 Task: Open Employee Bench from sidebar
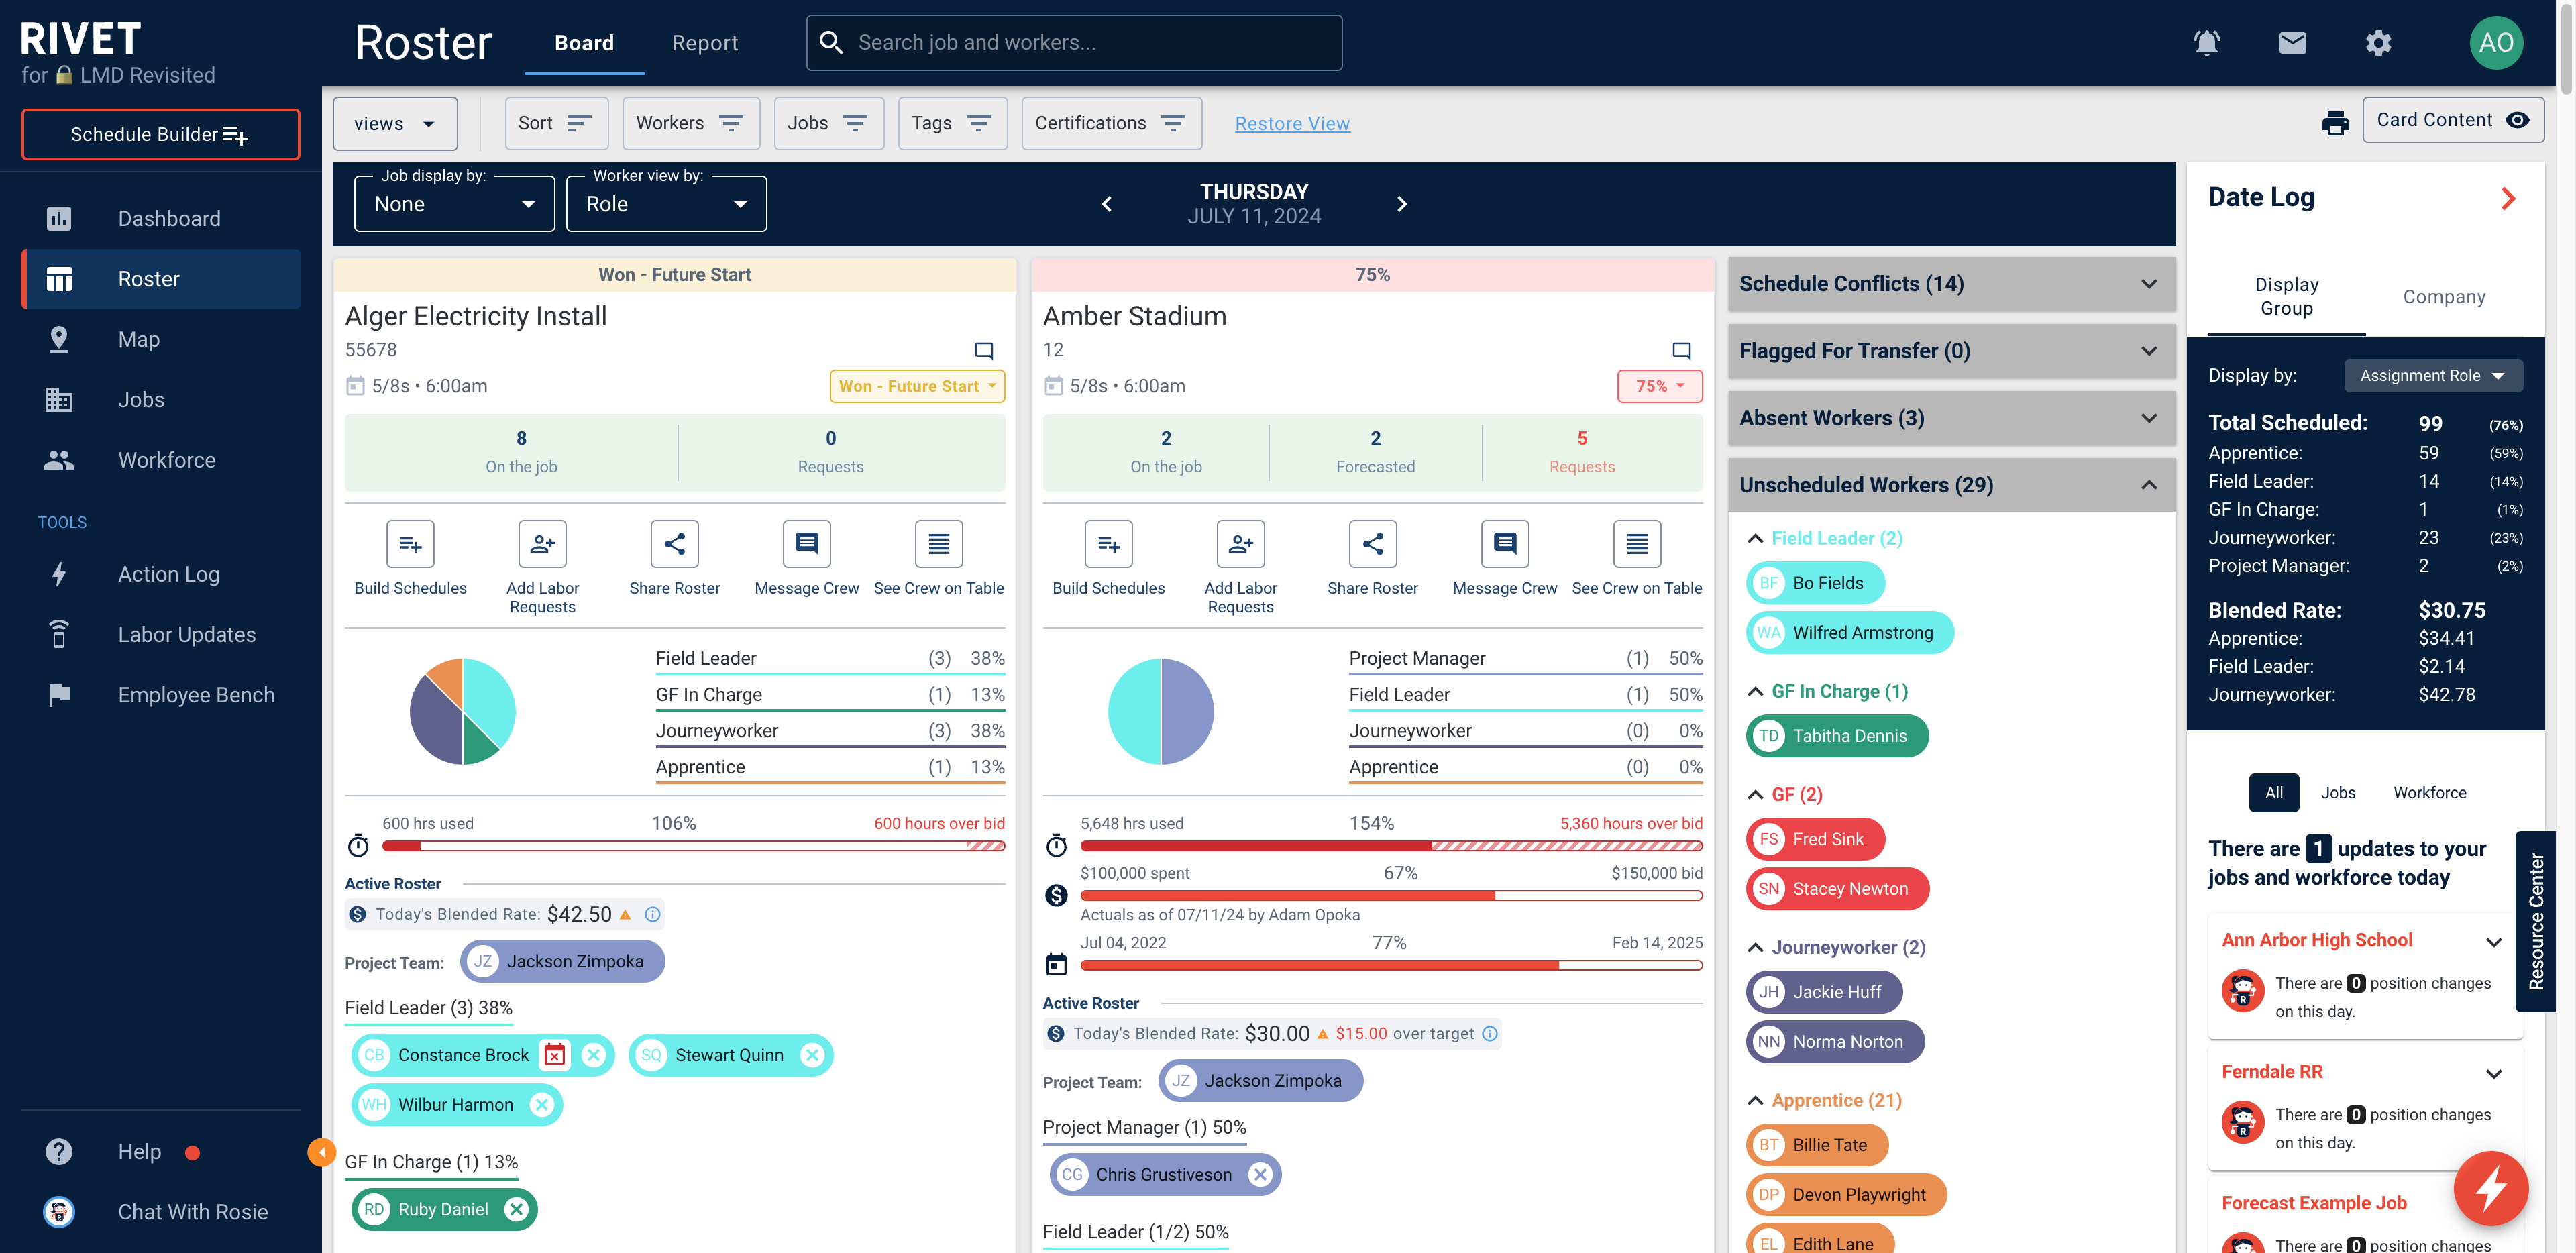pyautogui.click(x=160, y=694)
